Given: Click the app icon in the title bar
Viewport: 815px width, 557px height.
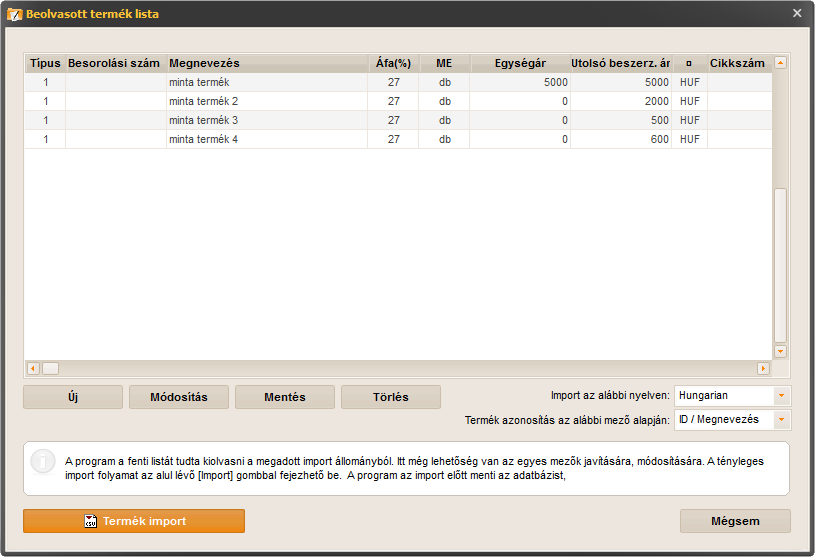Looking at the screenshot, I should [x=14, y=14].
